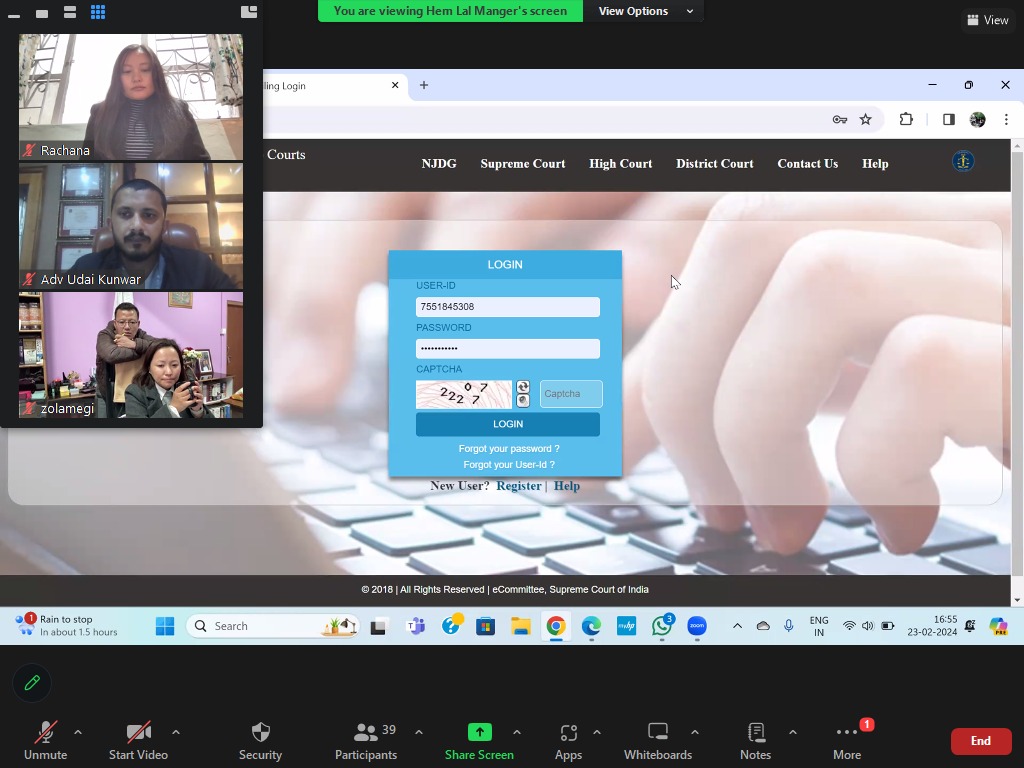Screen dimensions: 1024x768
Task: Turn on camera with Start Video
Action: (x=138, y=741)
